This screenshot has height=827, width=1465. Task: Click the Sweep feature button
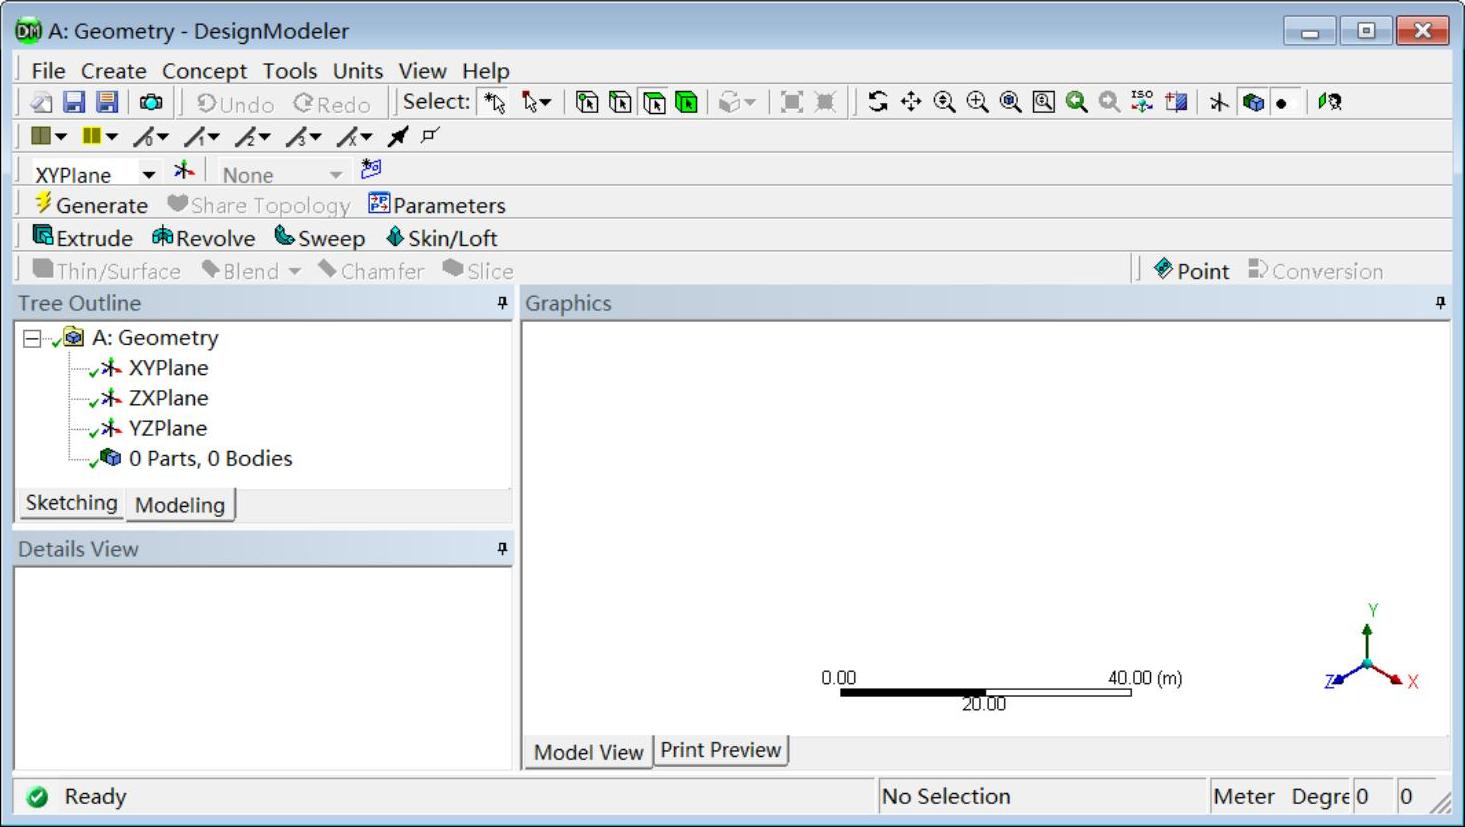point(320,238)
